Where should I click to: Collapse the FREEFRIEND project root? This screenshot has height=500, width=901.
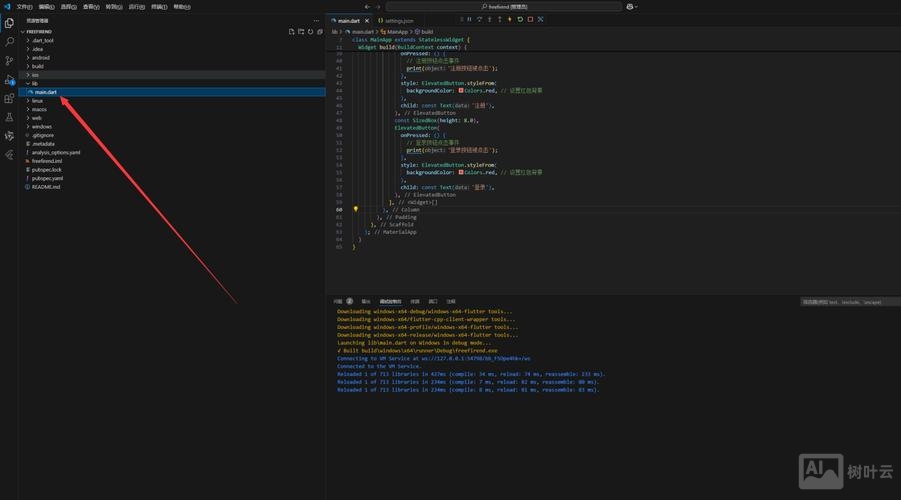[45, 32]
